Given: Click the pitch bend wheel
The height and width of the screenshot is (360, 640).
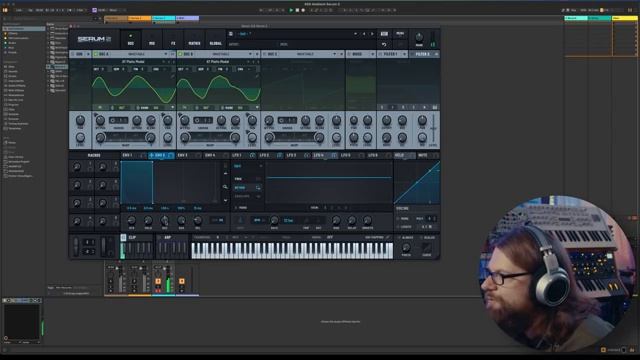Looking at the screenshot, I should click(76, 246).
